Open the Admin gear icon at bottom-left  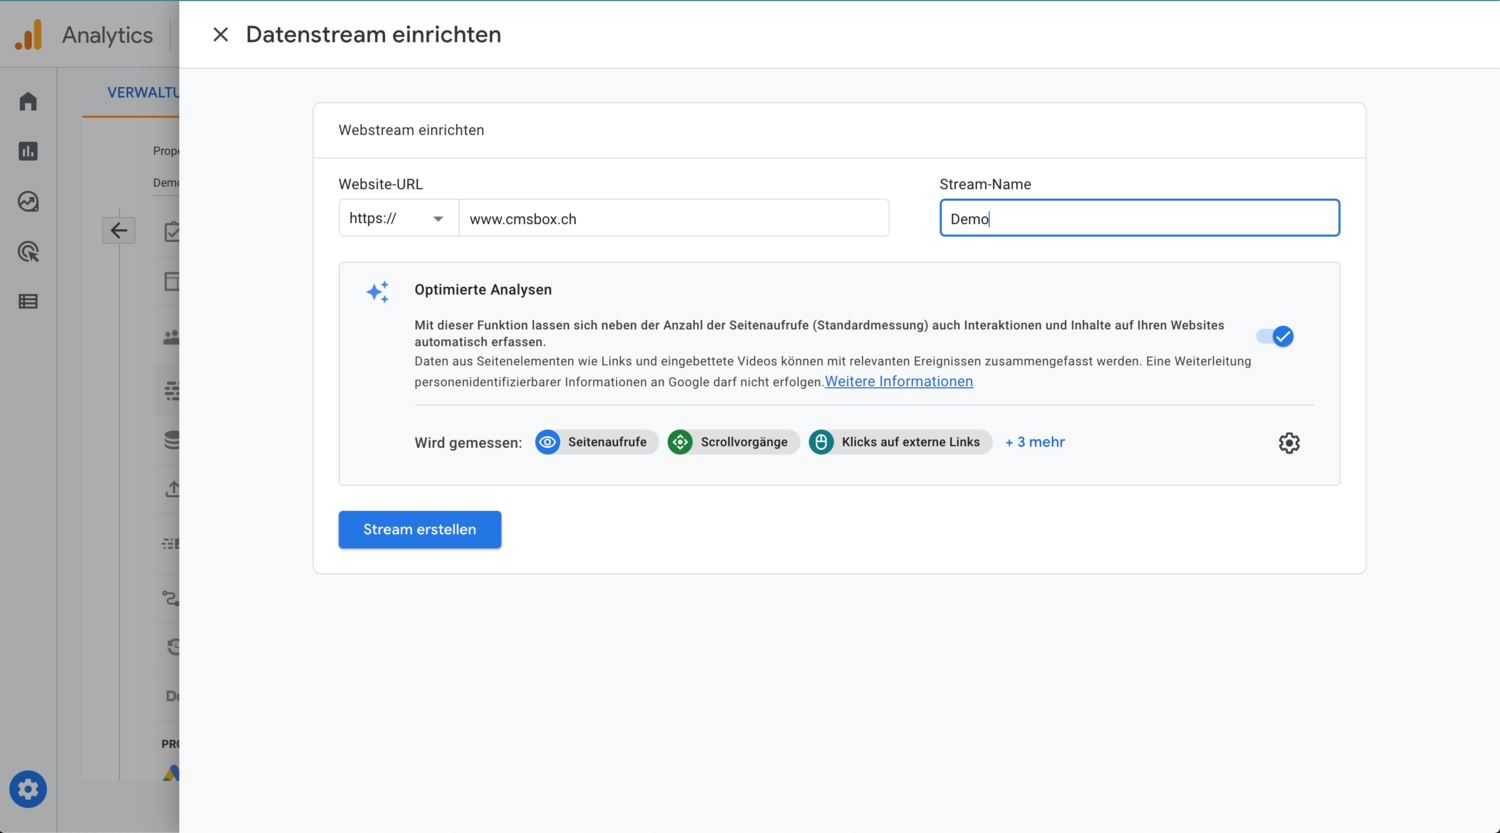28,789
